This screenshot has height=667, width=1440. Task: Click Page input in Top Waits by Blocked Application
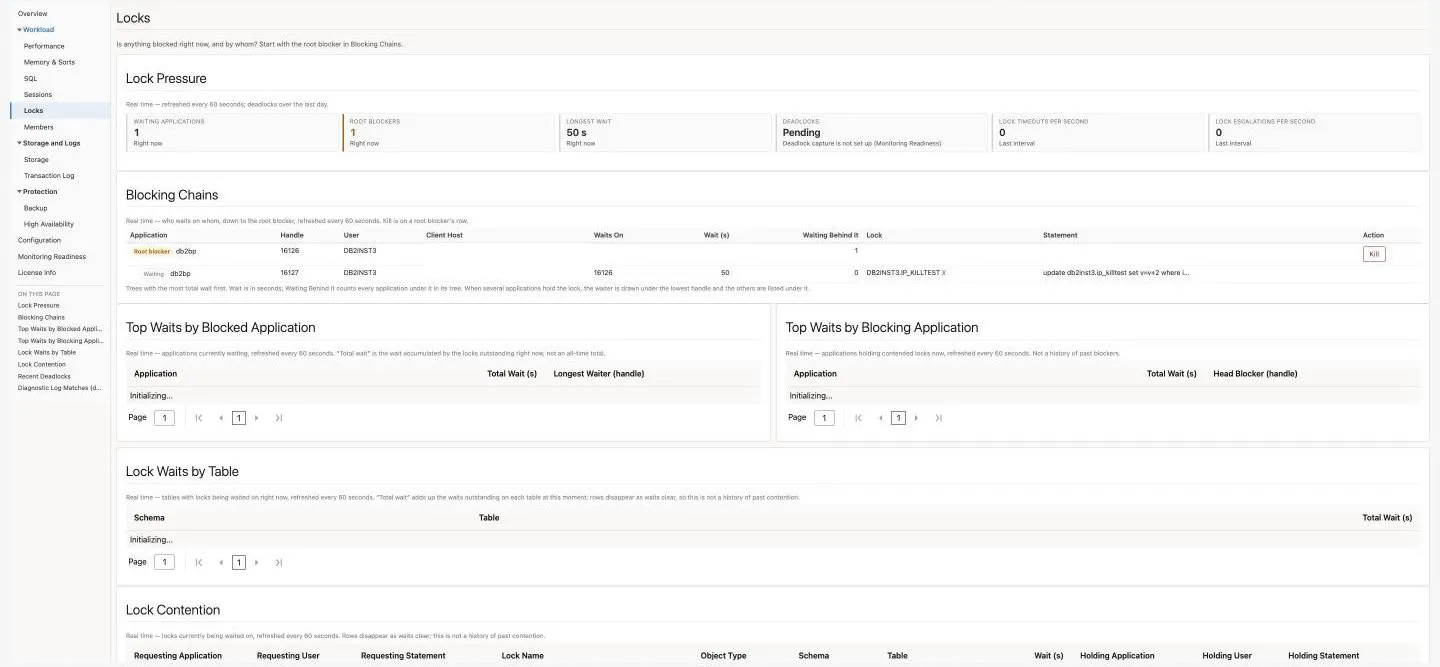164,418
